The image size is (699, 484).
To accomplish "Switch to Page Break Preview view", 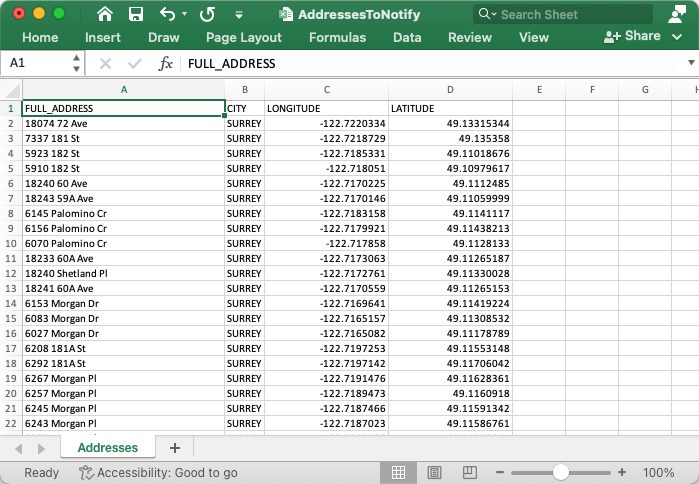I will click(x=469, y=472).
